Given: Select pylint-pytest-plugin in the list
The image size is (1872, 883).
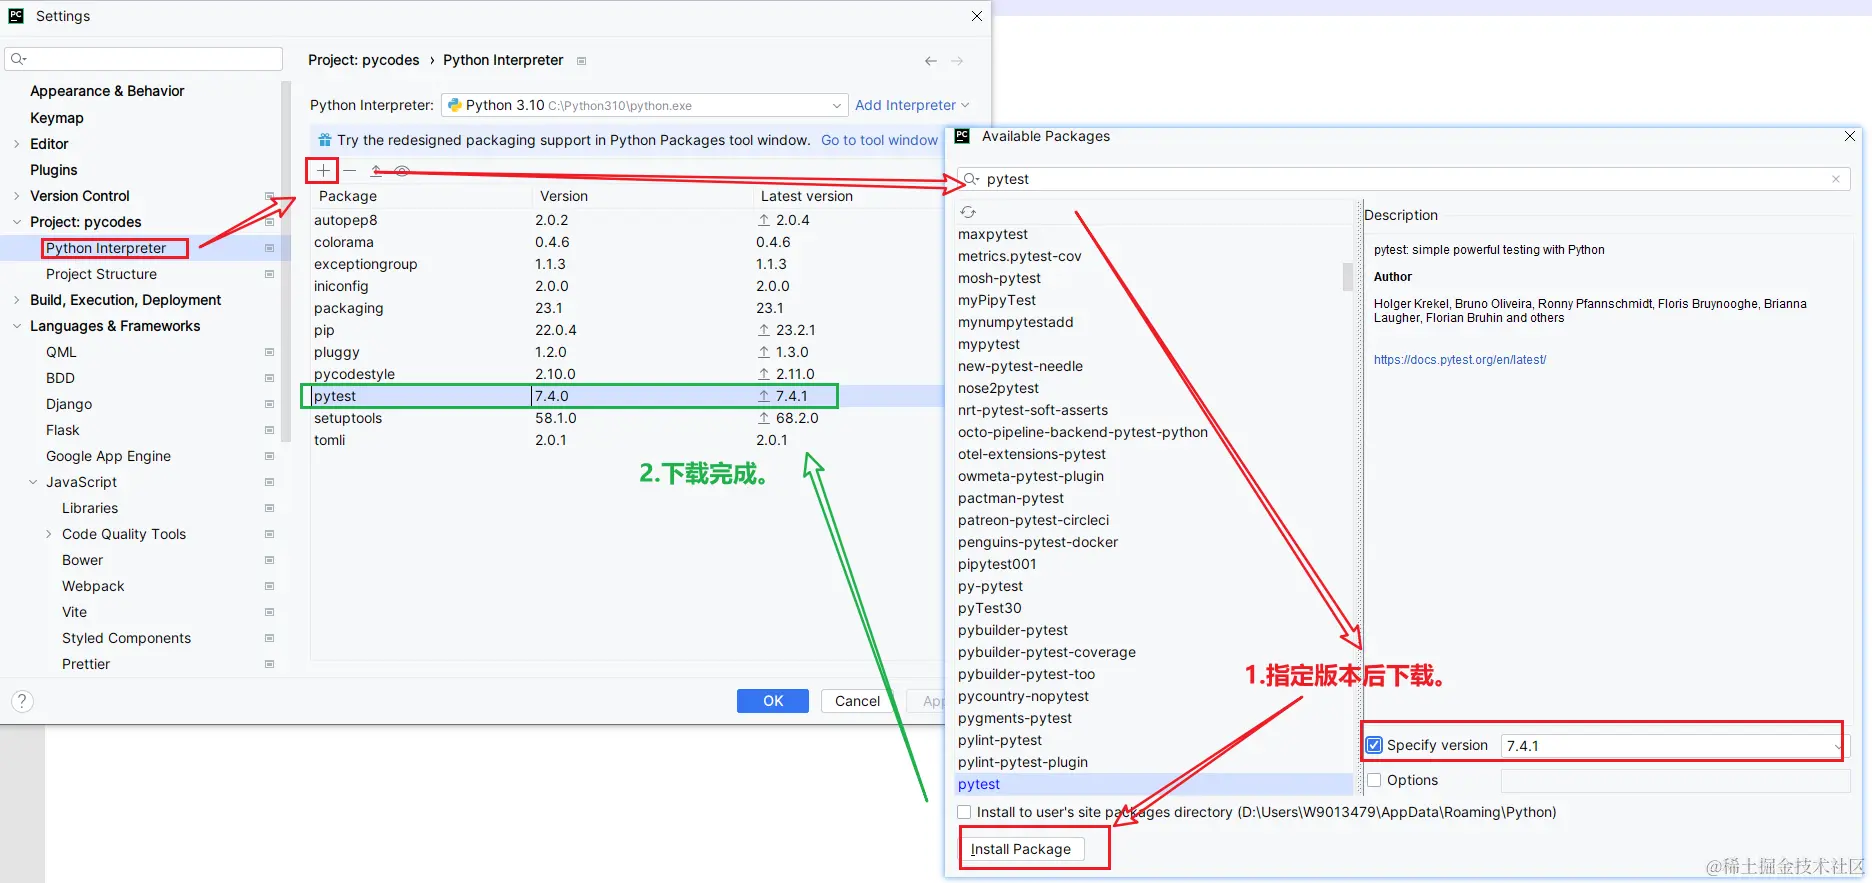Looking at the screenshot, I should (1154, 762).
